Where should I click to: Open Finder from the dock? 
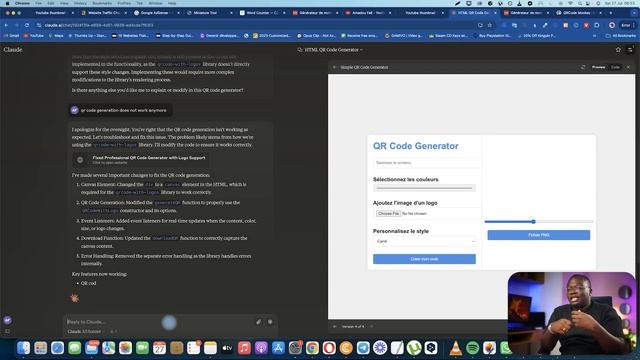pos(23,348)
